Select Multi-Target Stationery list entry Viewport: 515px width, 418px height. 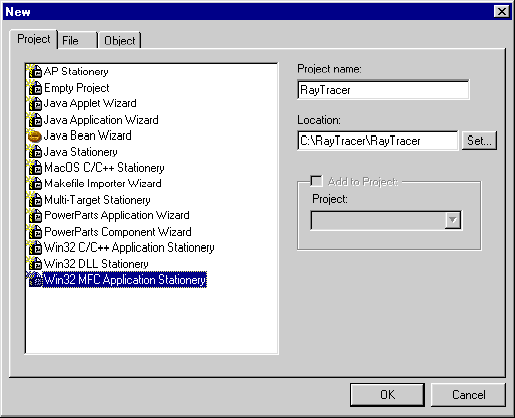click(97, 200)
